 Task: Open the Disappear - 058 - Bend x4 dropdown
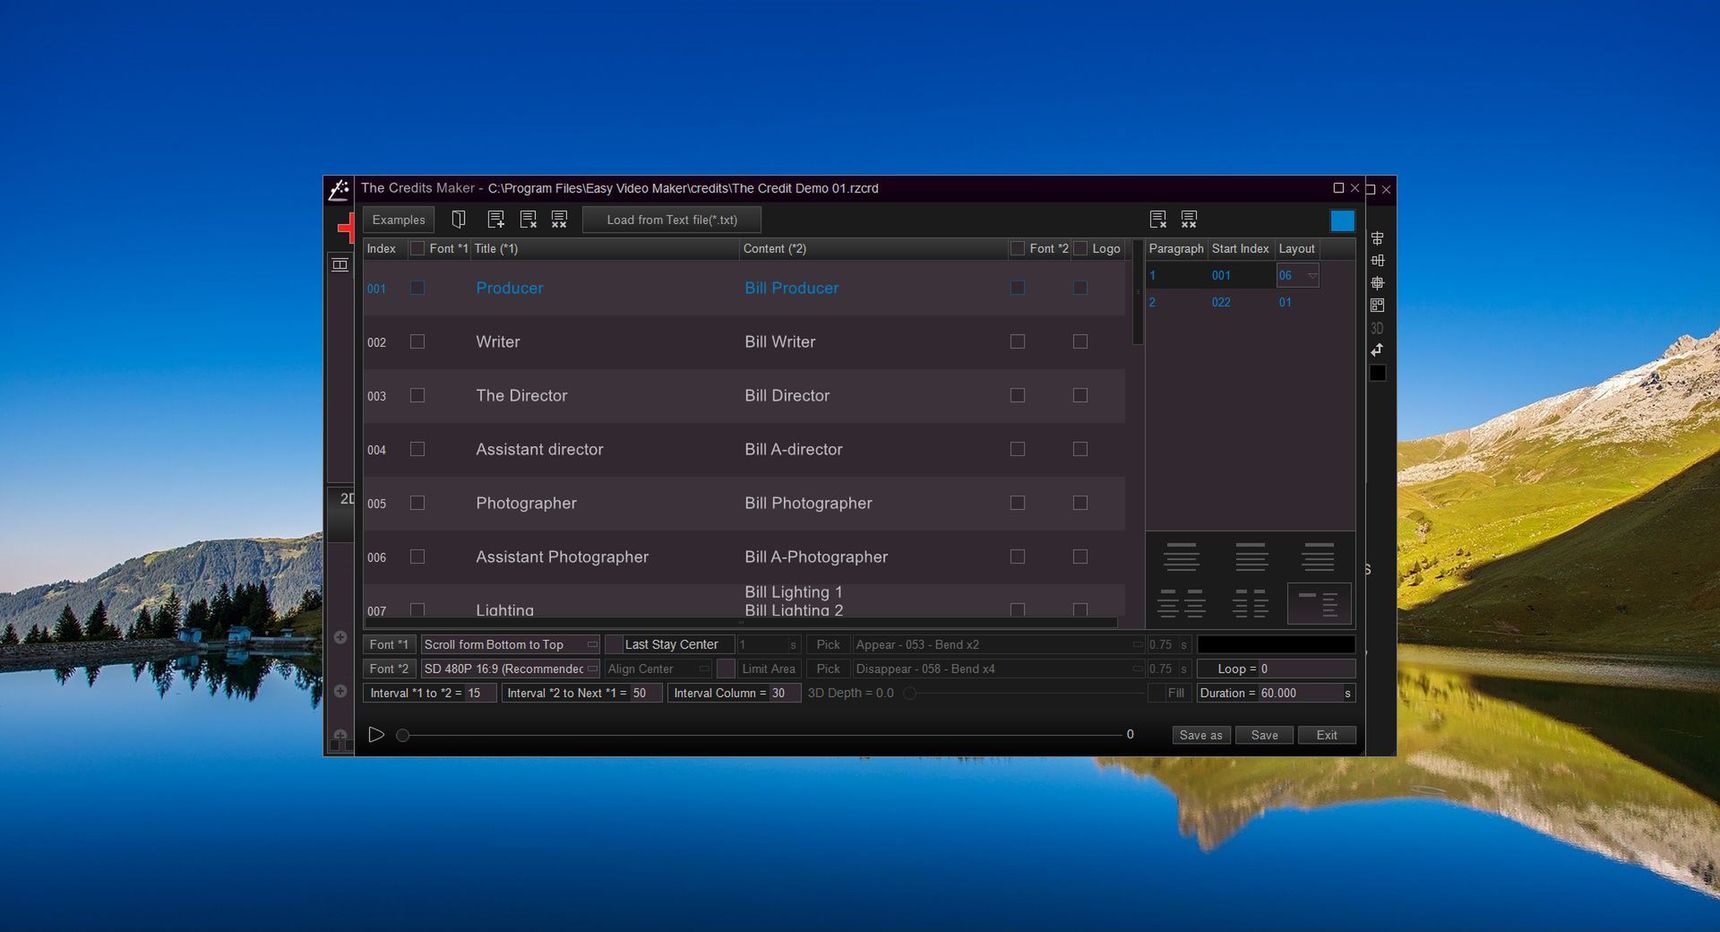[998, 669]
